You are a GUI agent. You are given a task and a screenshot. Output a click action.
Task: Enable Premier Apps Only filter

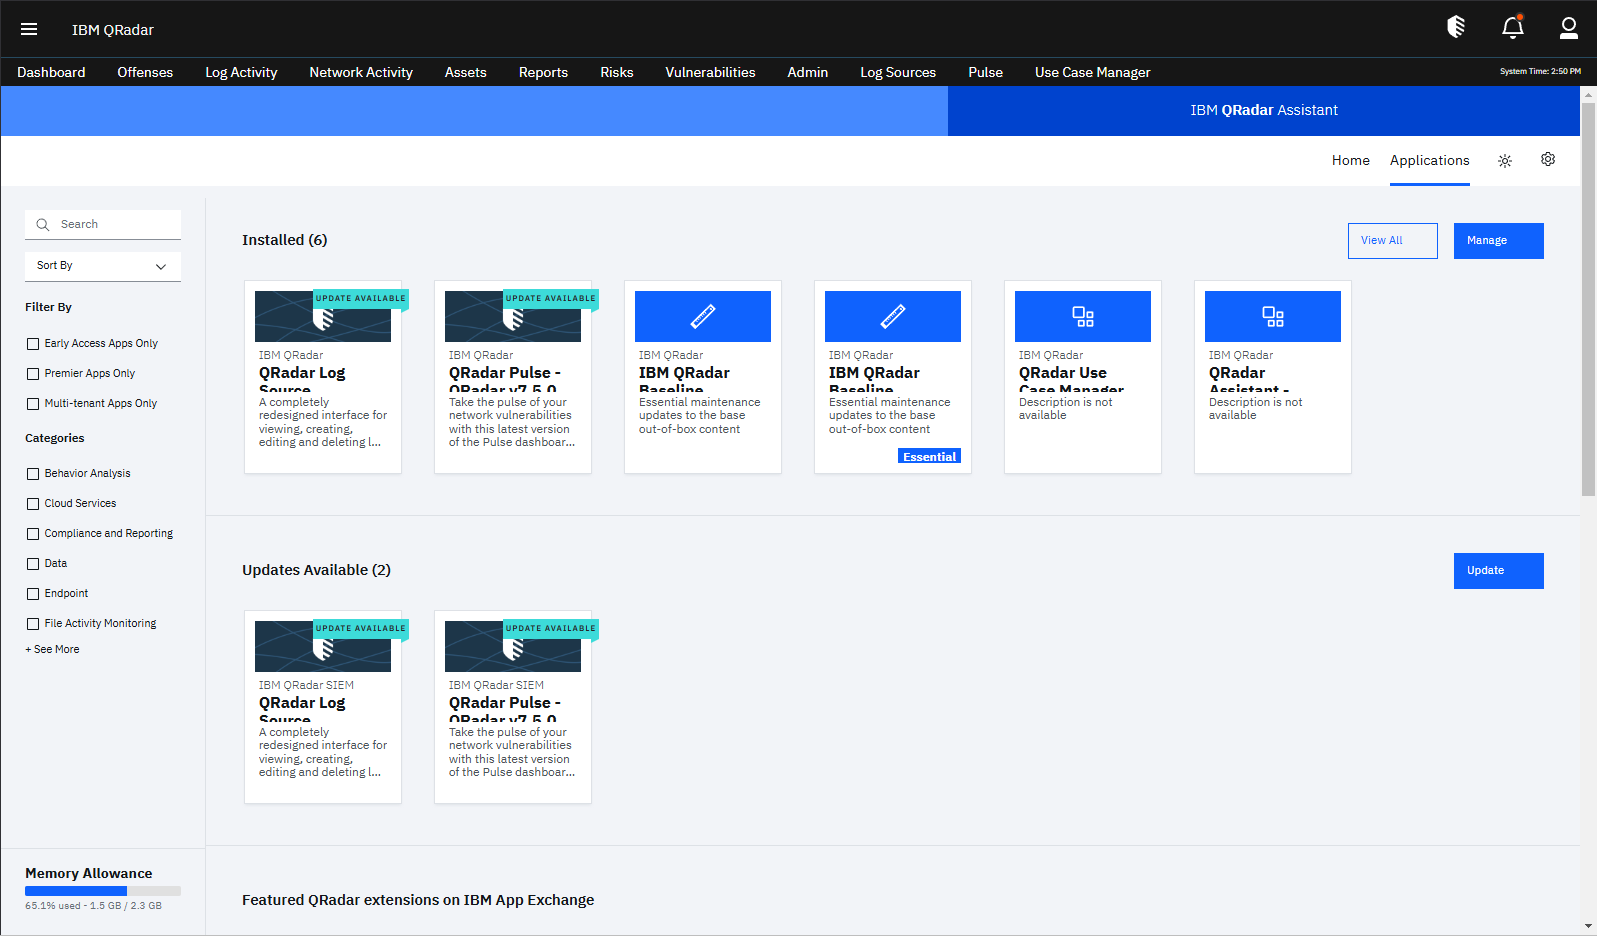[33, 374]
